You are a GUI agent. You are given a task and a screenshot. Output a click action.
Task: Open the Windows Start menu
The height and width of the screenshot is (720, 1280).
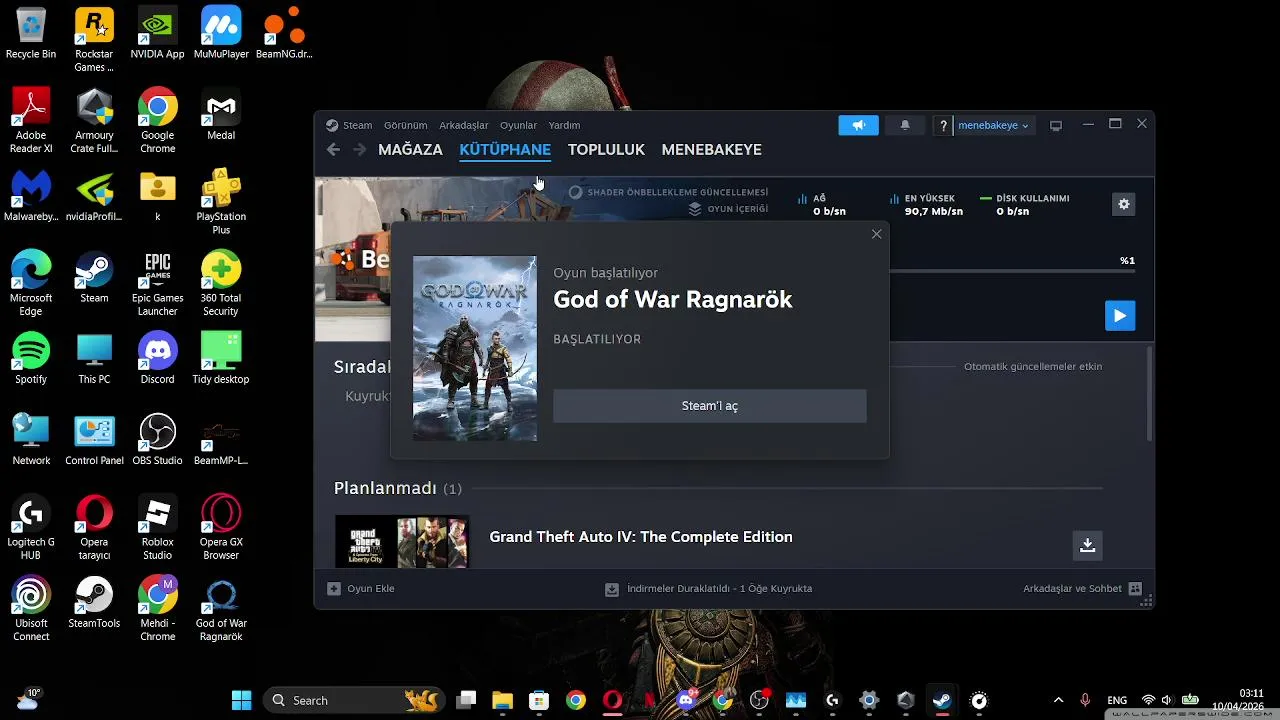241,700
